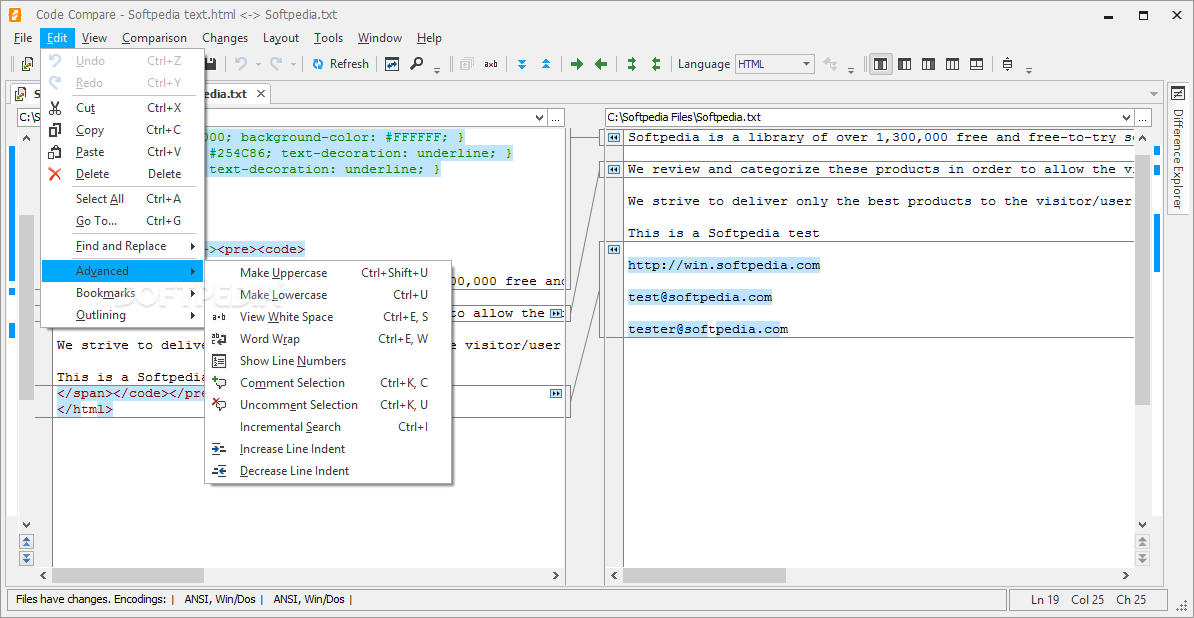Image resolution: width=1194 pixels, height=618 pixels.
Task: Expand the Bookmarks submenu
Action: click(x=123, y=293)
